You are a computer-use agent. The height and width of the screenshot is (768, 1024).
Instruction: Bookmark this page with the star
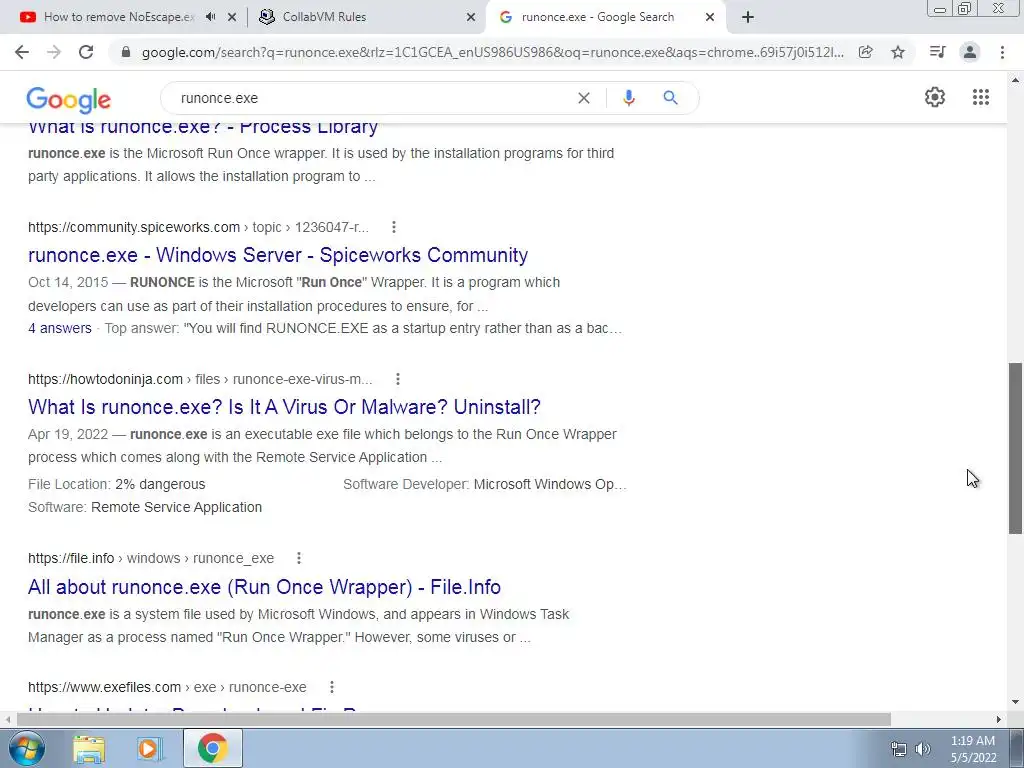[898, 52]
